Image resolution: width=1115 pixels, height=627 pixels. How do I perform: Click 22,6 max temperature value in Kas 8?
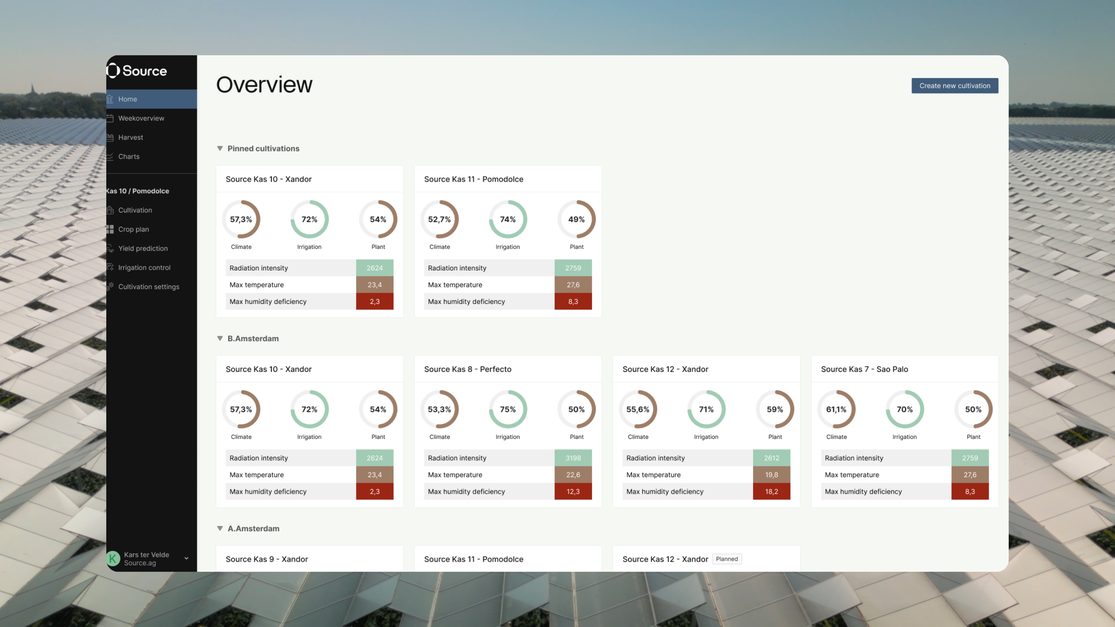[x=573, y=475]
